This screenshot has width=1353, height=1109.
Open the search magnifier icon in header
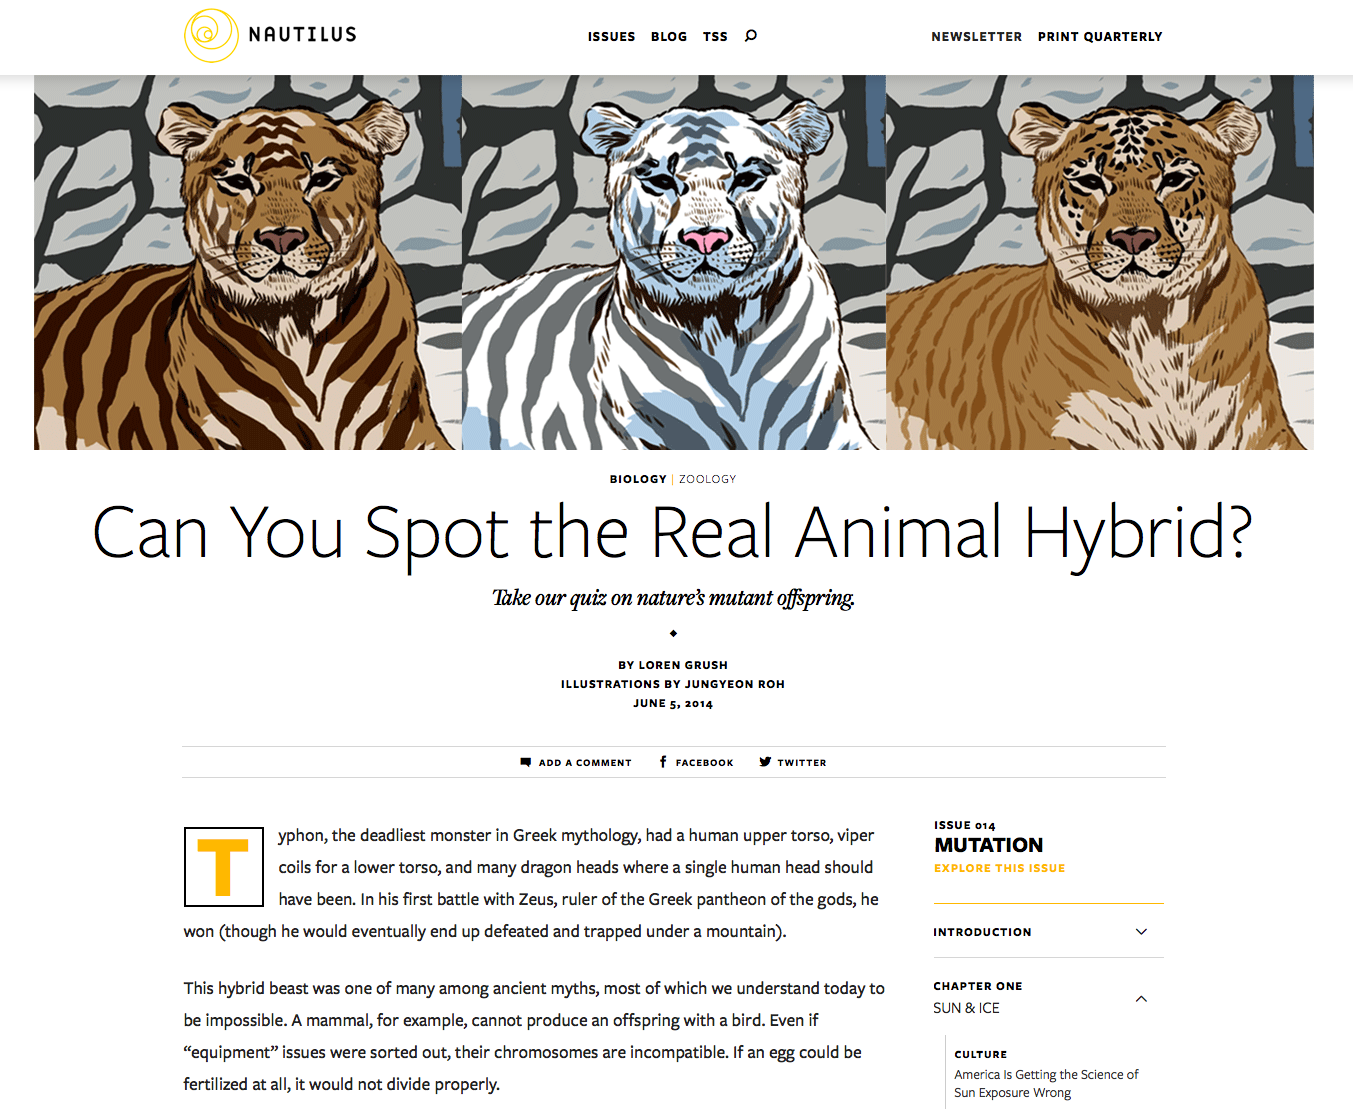(x=751, y=36)
